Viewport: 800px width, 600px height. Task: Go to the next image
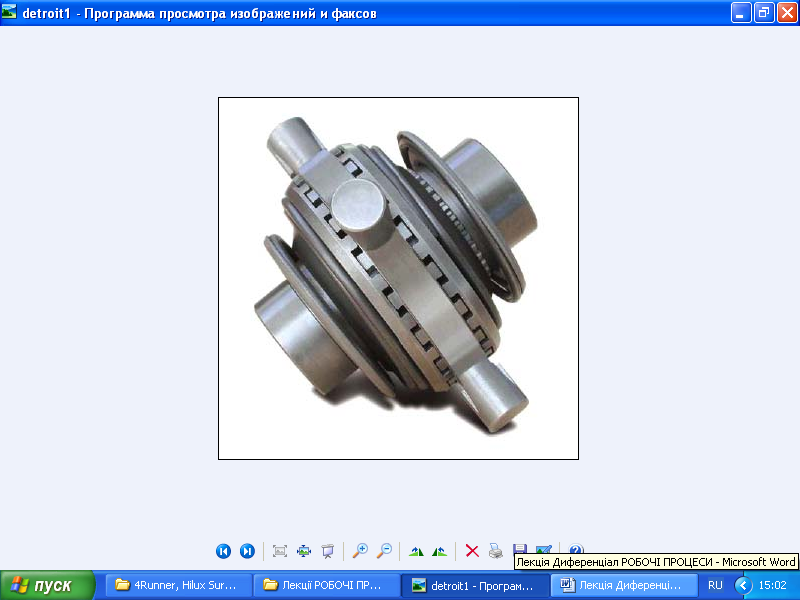(247, 551)
